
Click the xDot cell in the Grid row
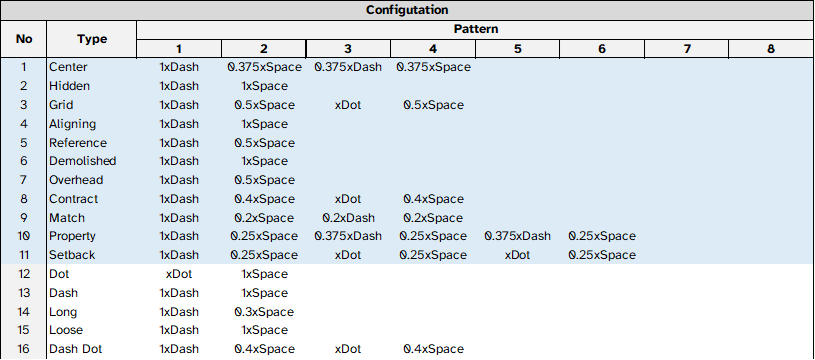348,105
